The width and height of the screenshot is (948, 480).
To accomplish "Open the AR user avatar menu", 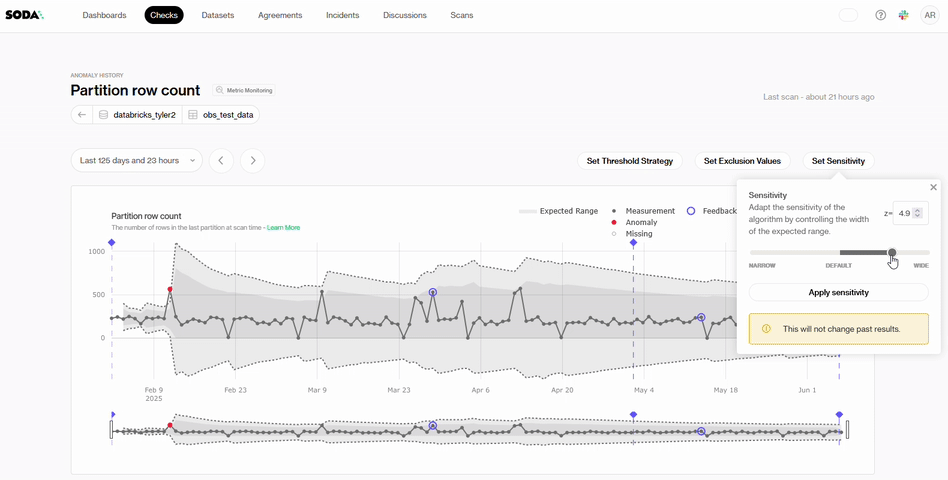I will (930, 15).
